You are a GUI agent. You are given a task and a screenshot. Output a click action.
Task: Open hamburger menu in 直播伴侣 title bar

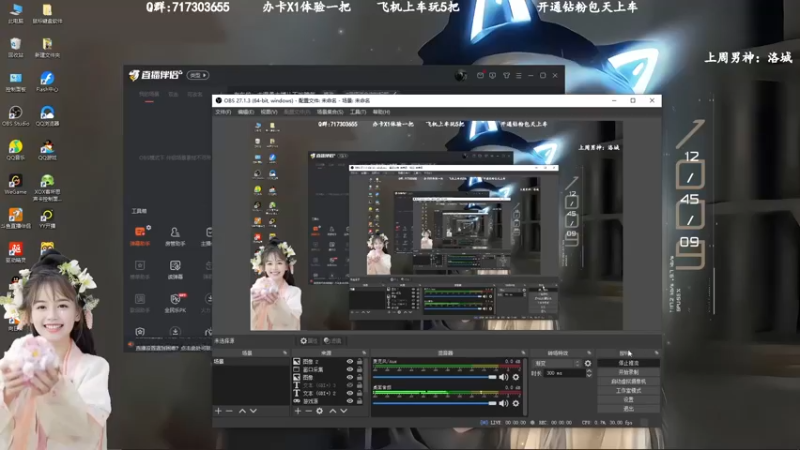point(518,76)
